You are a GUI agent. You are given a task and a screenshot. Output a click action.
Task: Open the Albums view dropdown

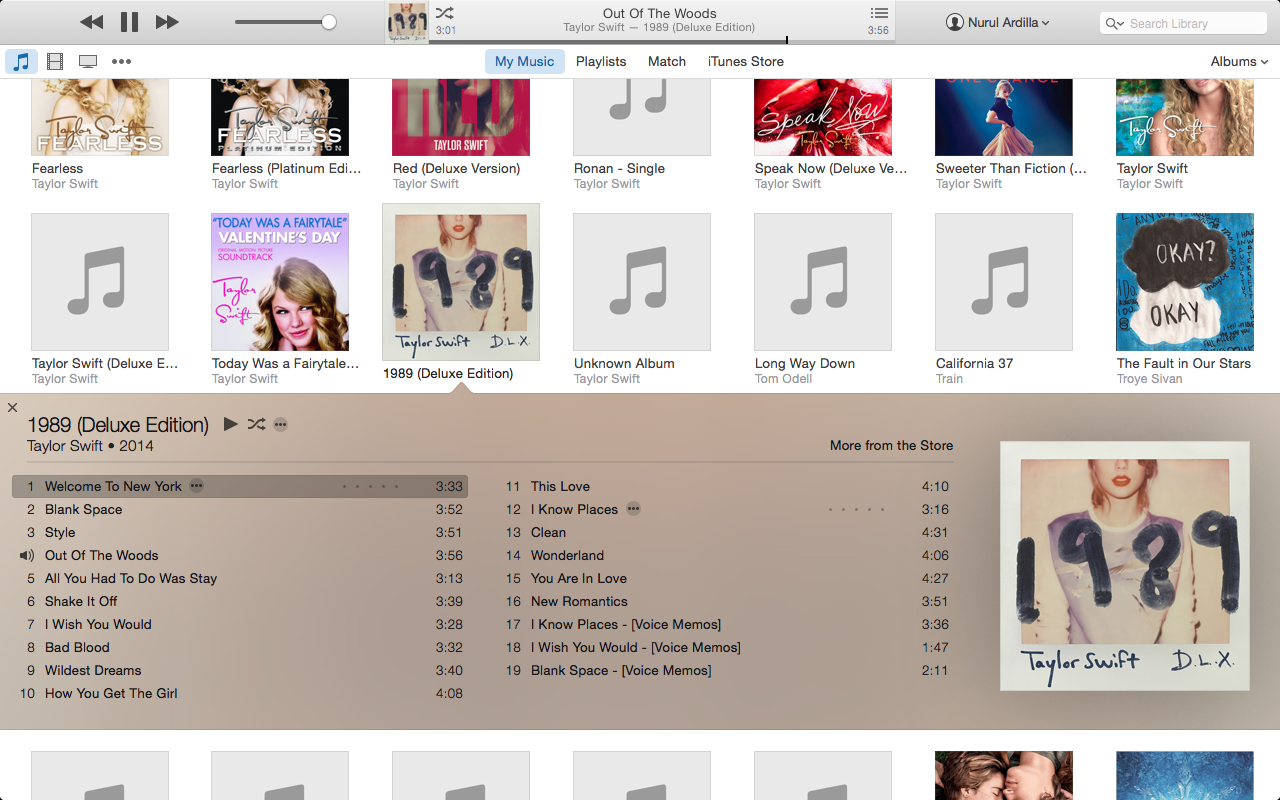1239,61
